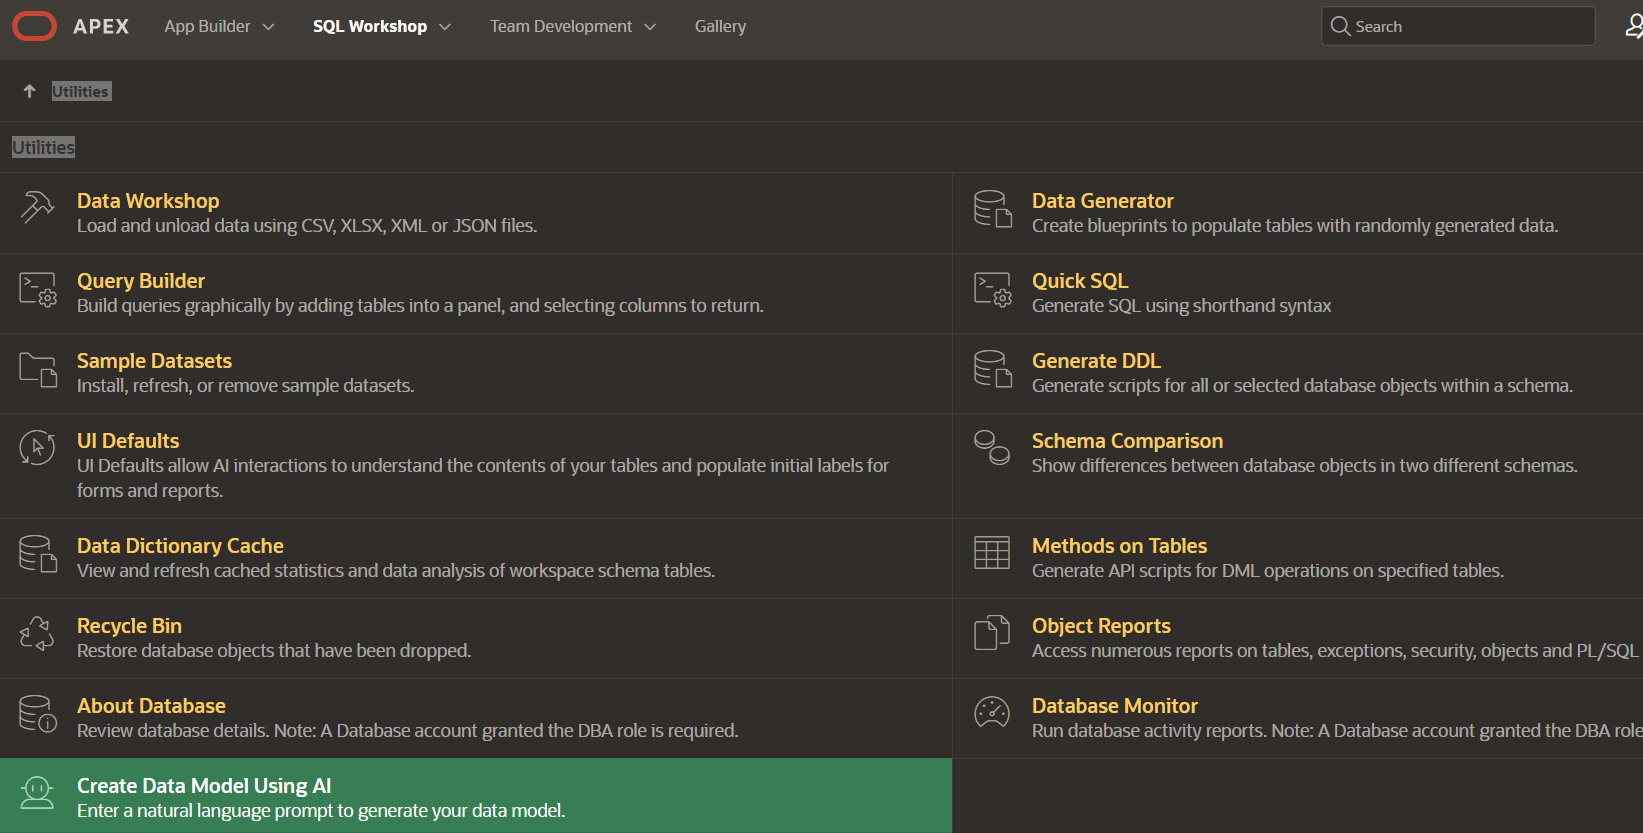The image size is (1643, 833).
Task: Open the Quick SQL link
Action: pos(1079,281)
